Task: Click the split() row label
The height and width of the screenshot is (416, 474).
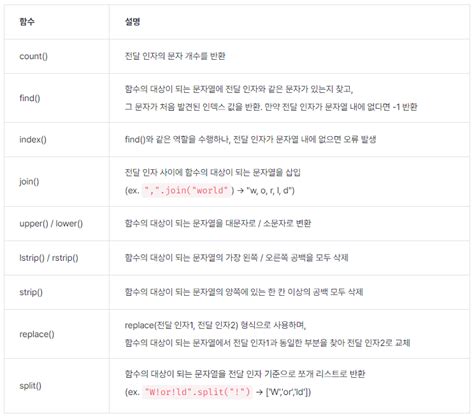Action: point(30,386)
